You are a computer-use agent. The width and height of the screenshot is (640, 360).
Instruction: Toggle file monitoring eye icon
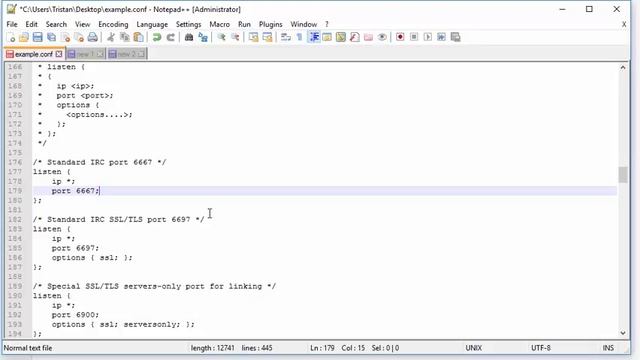[x=382, y=38]
